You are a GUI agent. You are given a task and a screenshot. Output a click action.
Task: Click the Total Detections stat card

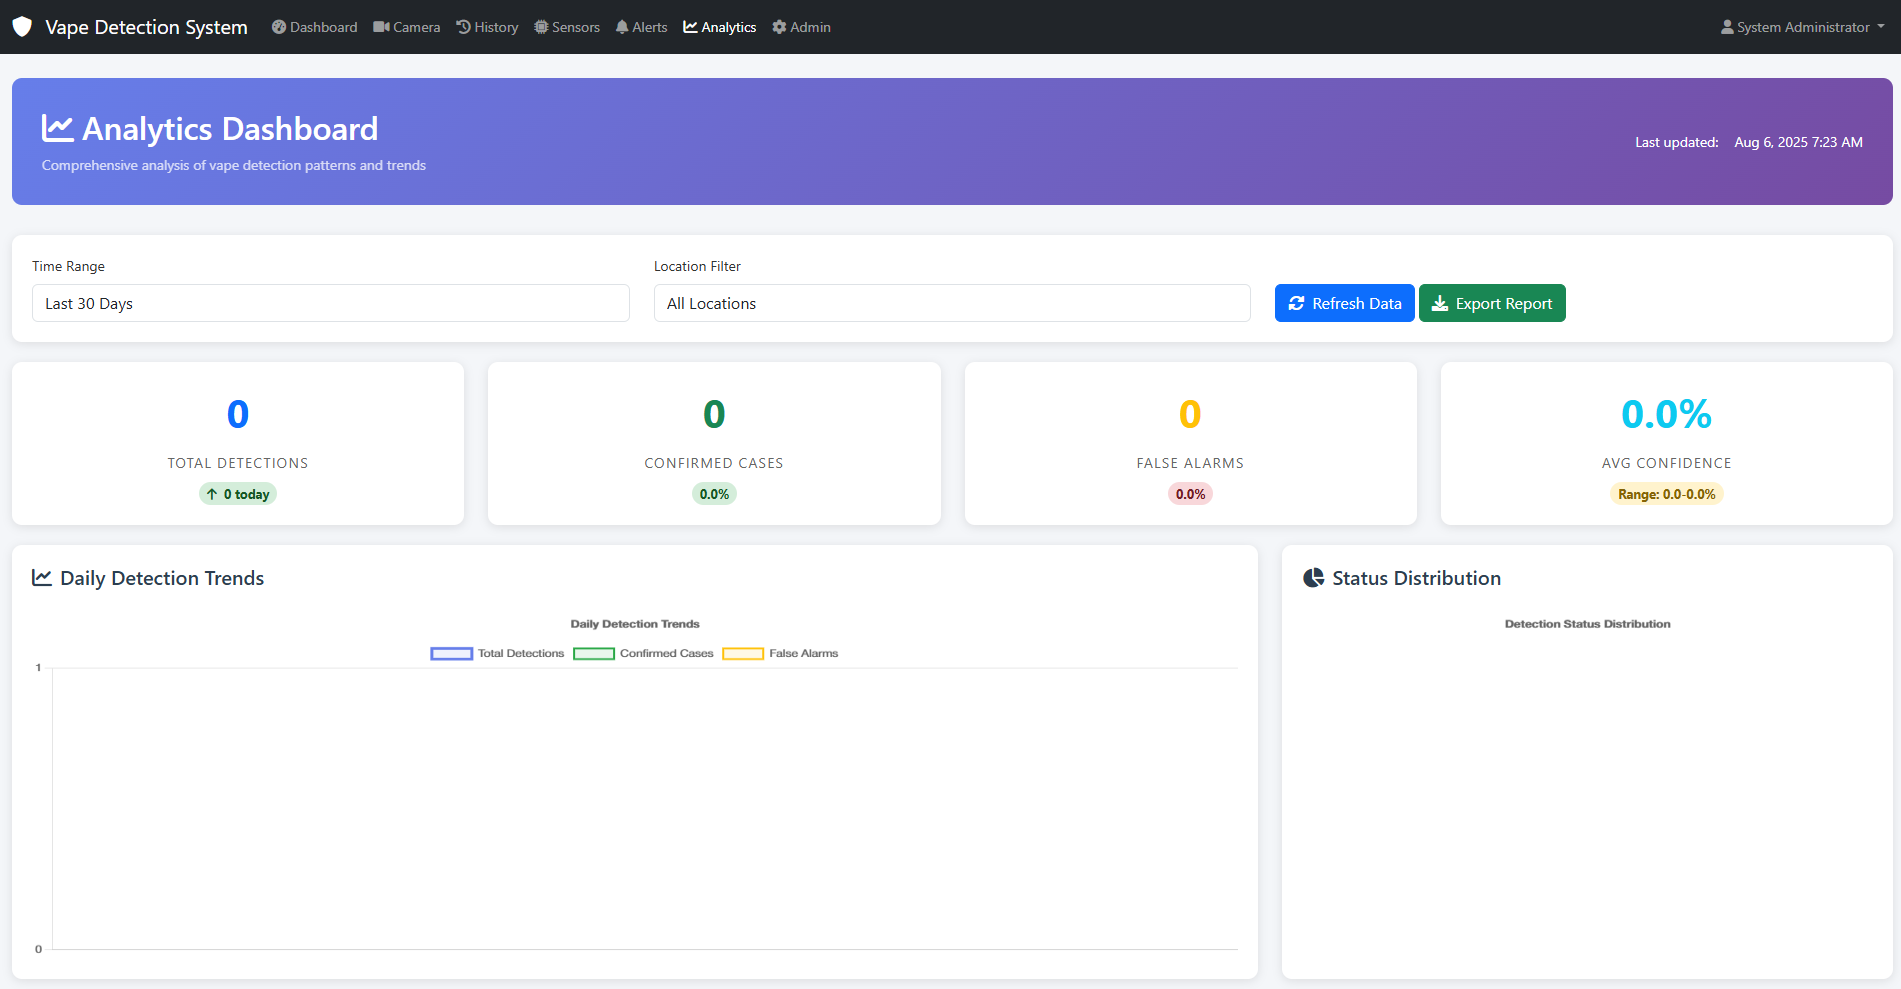tap(238, 443)
